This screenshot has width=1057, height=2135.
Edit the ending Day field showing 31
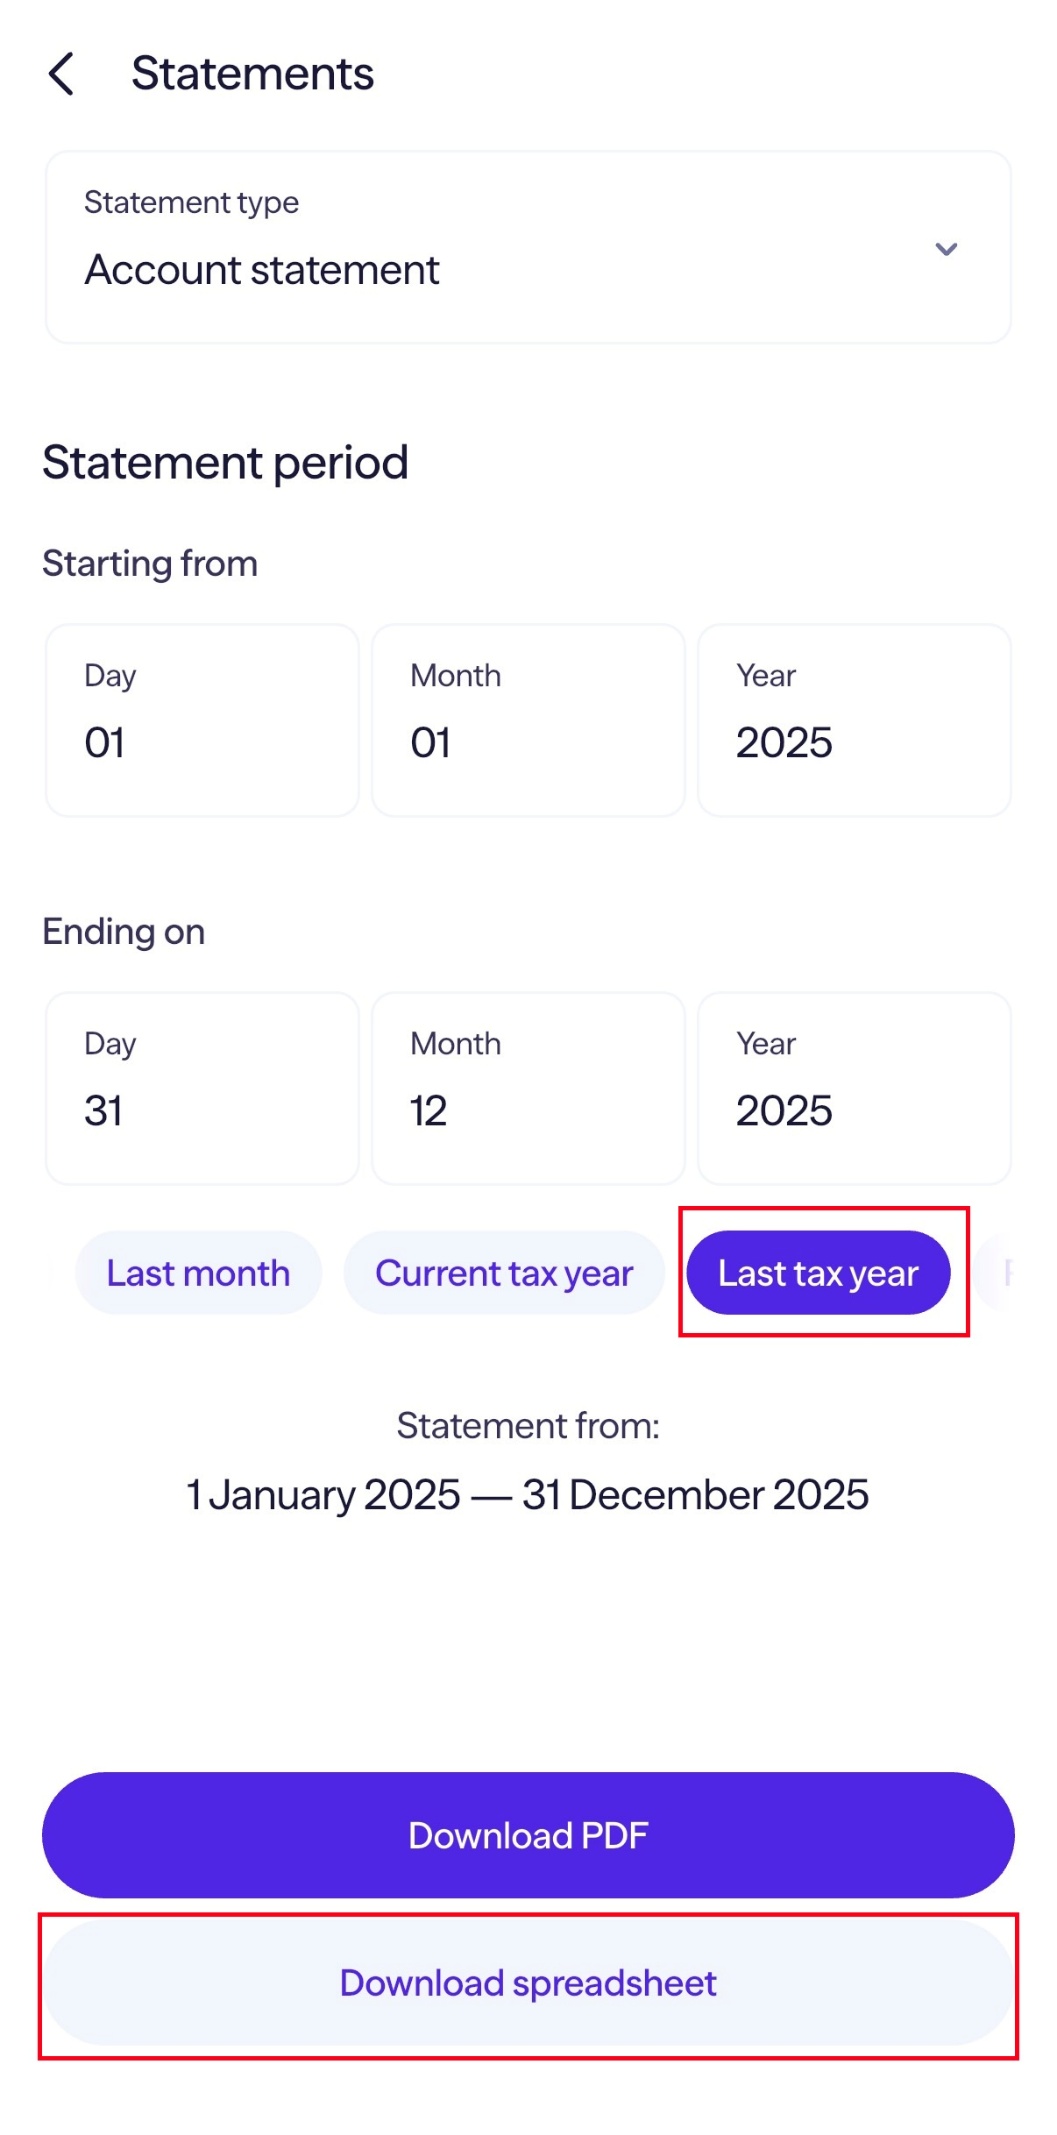(x=202, y=1088)
